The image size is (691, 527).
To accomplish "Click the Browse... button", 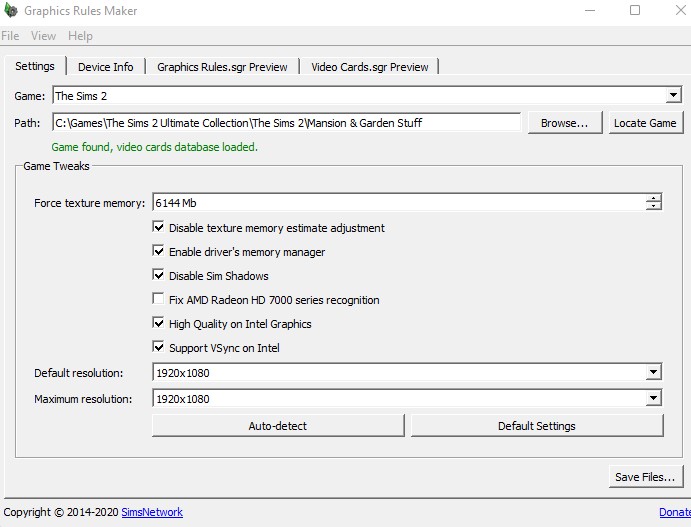I will pyautogui.click(x=565, y=123).
